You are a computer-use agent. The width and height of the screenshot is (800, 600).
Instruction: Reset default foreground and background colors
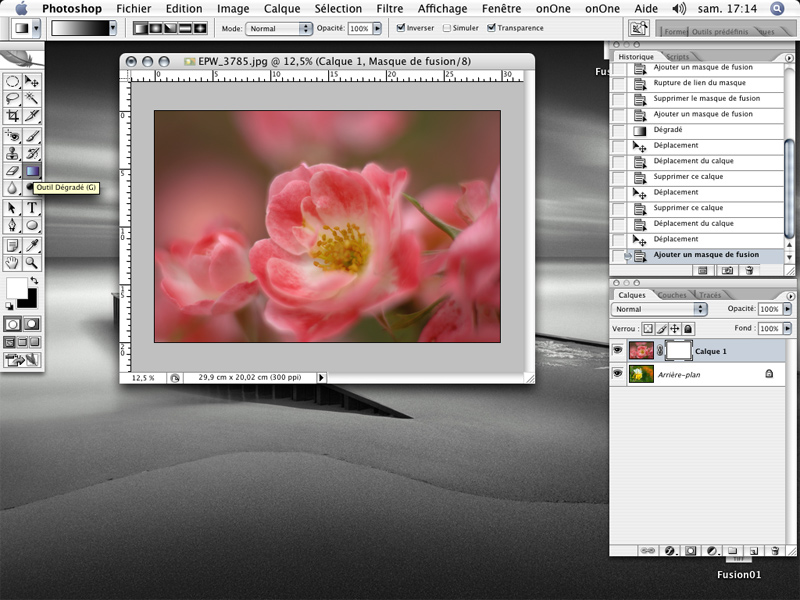[9, 306]
